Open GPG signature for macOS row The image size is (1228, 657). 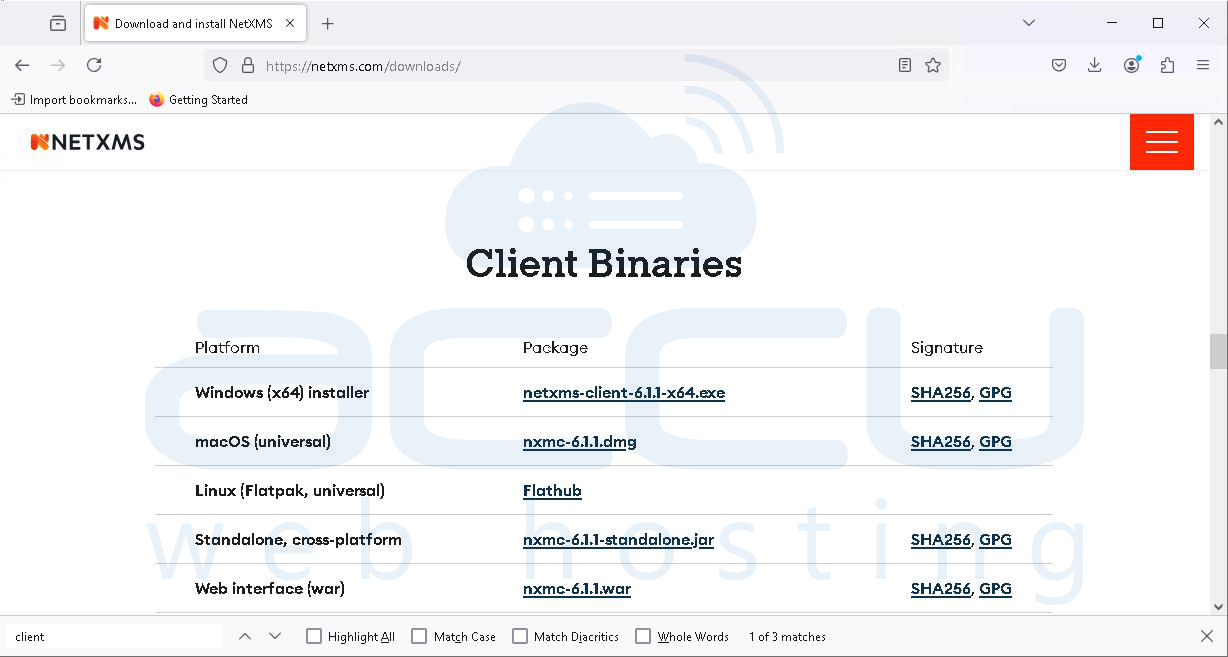[995, 442]
